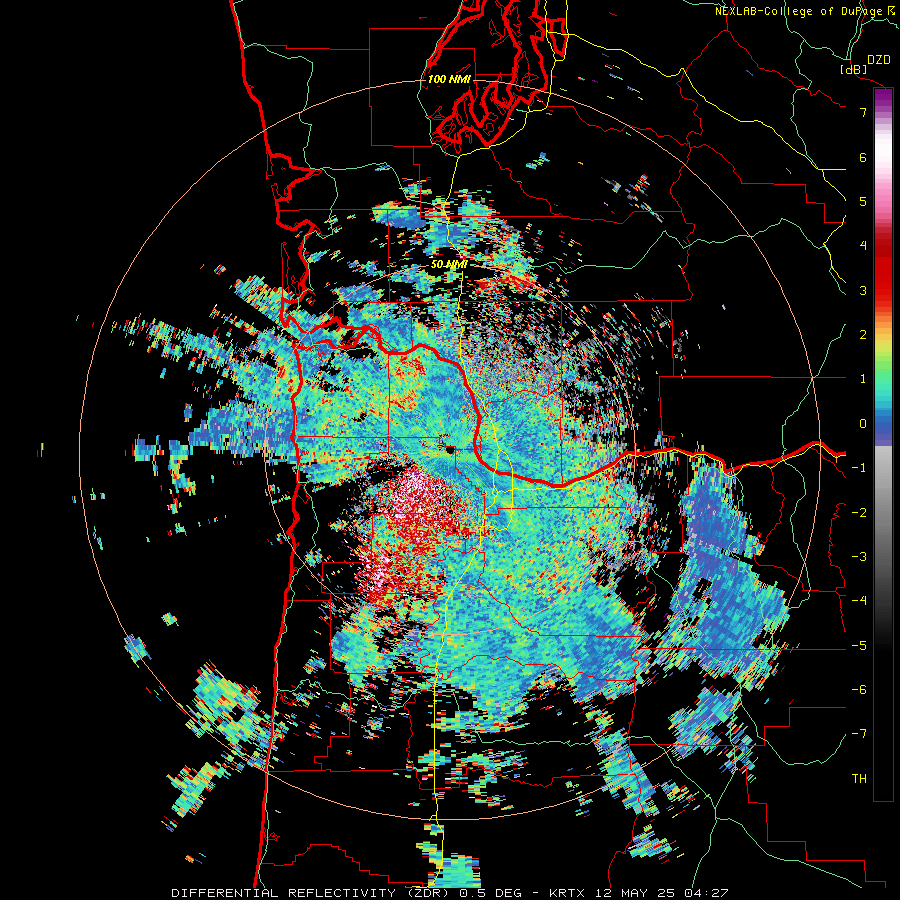Screen dimensions: 900x900
Task: Click the "DZD" legend title
Action: (x=879, y=60)
